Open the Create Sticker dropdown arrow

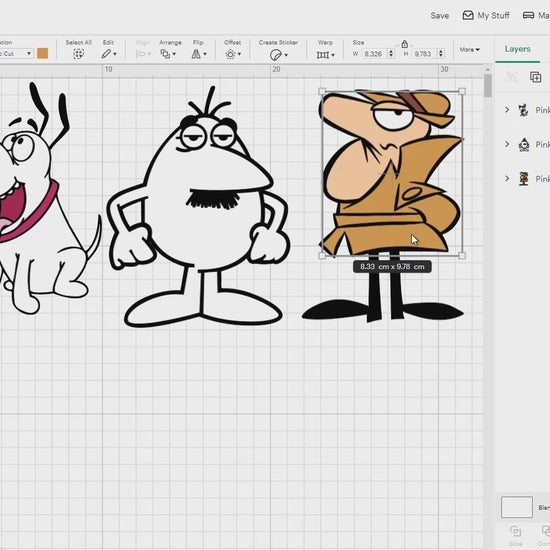coord(286,55)
